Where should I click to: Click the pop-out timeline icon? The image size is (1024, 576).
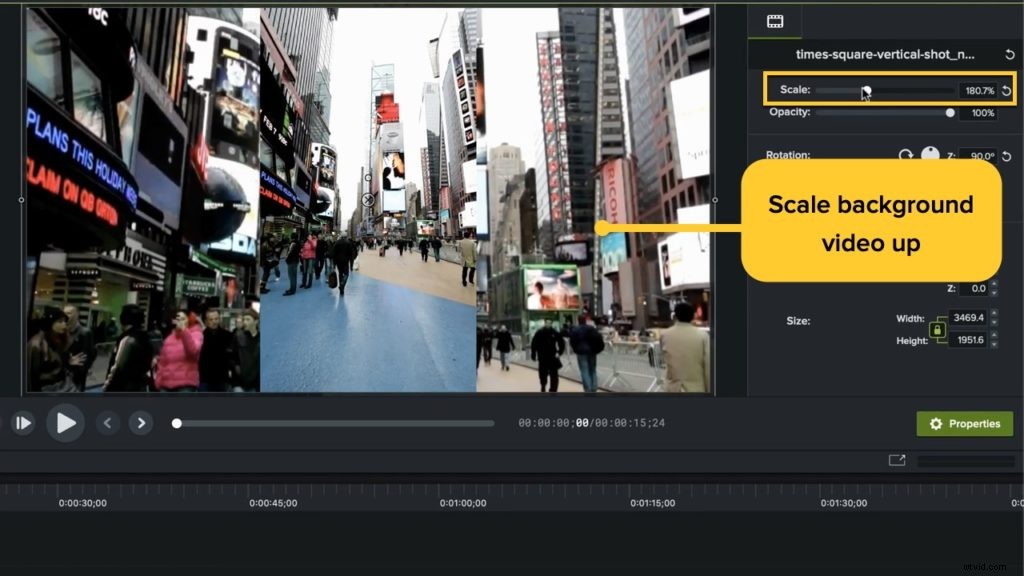(897, 460)
